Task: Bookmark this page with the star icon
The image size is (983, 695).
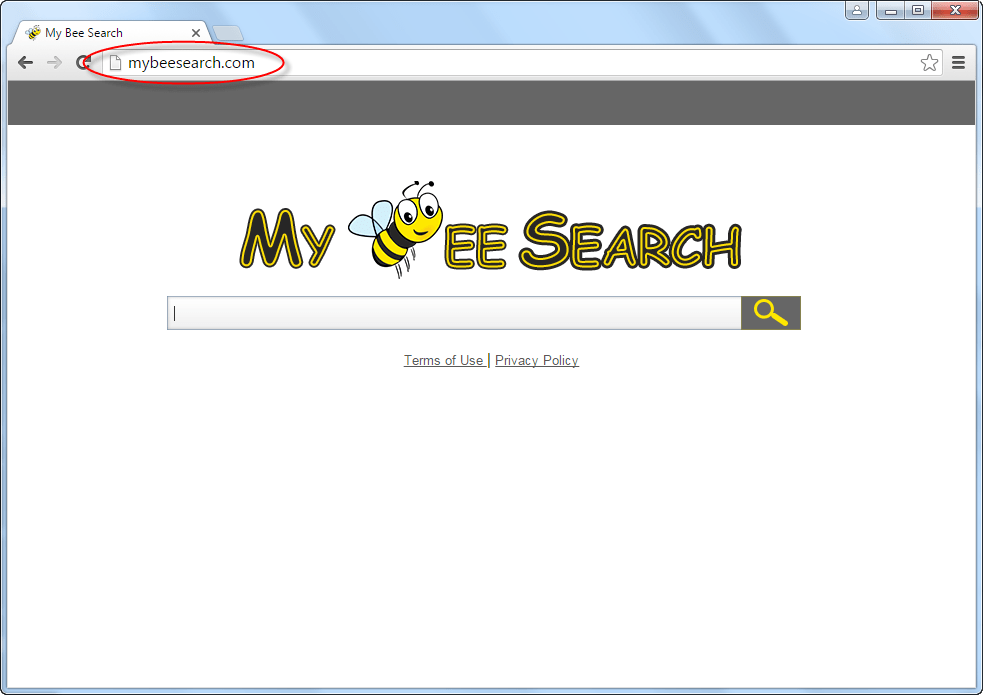Action: coord(929,63)
